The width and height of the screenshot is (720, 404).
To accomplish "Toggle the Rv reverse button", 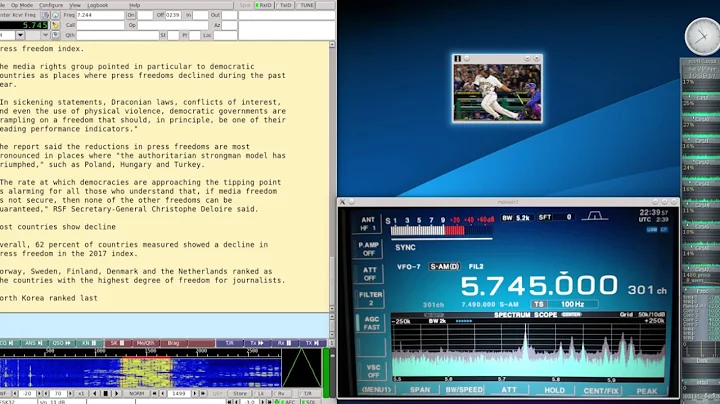I will coord(281,393).
